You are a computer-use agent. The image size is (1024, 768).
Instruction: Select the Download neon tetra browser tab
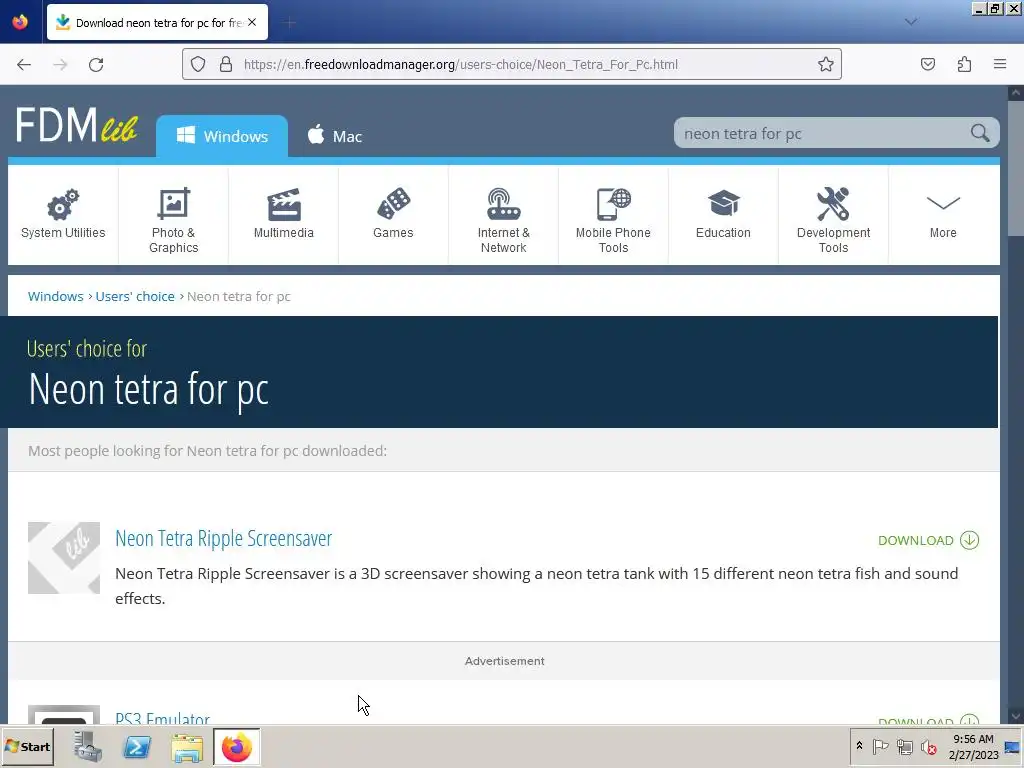pos(157,22)
